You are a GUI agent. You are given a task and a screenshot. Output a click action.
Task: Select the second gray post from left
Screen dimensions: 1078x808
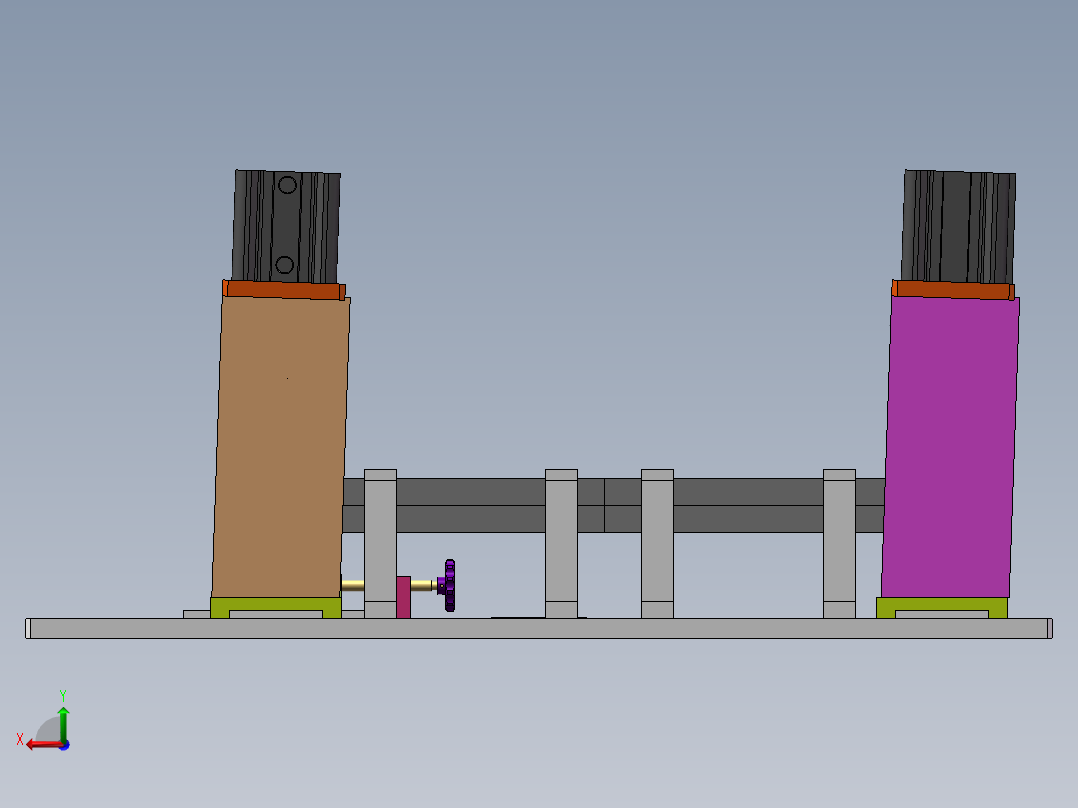click(562, 544)
